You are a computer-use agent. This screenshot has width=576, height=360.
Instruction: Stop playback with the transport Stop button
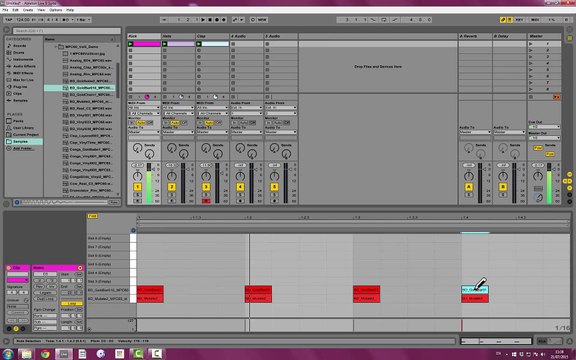210,20
